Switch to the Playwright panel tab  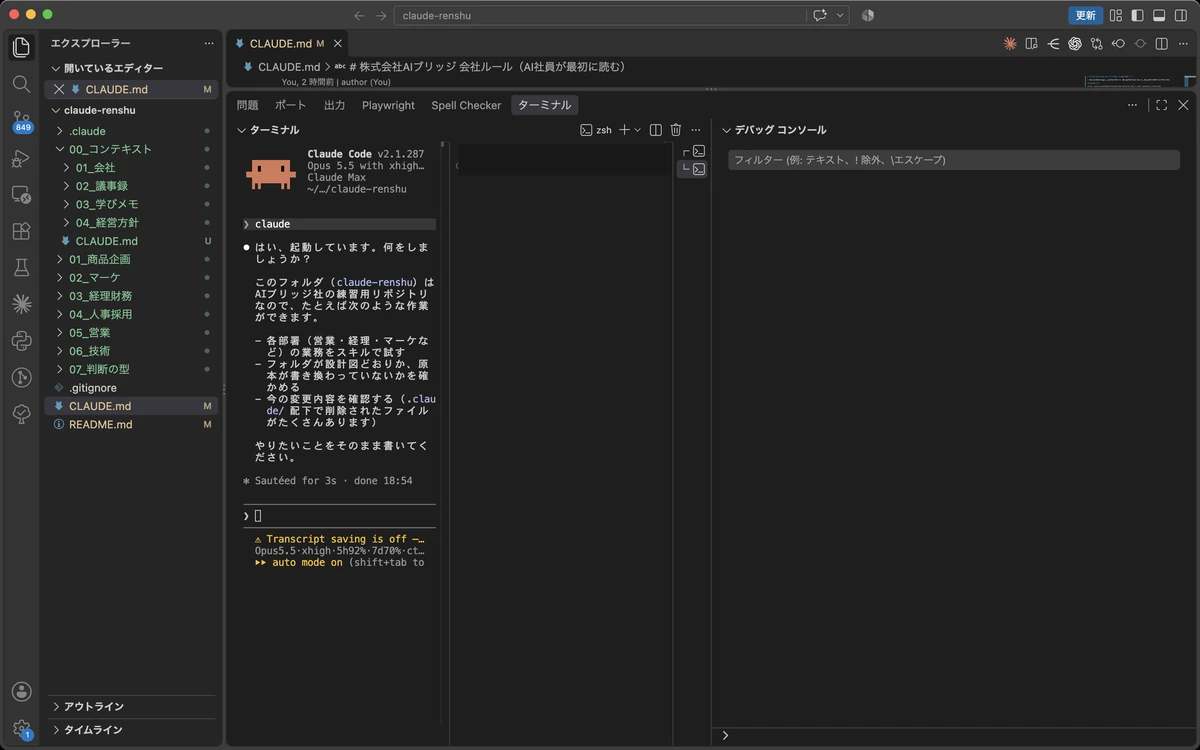click(388, 105)
